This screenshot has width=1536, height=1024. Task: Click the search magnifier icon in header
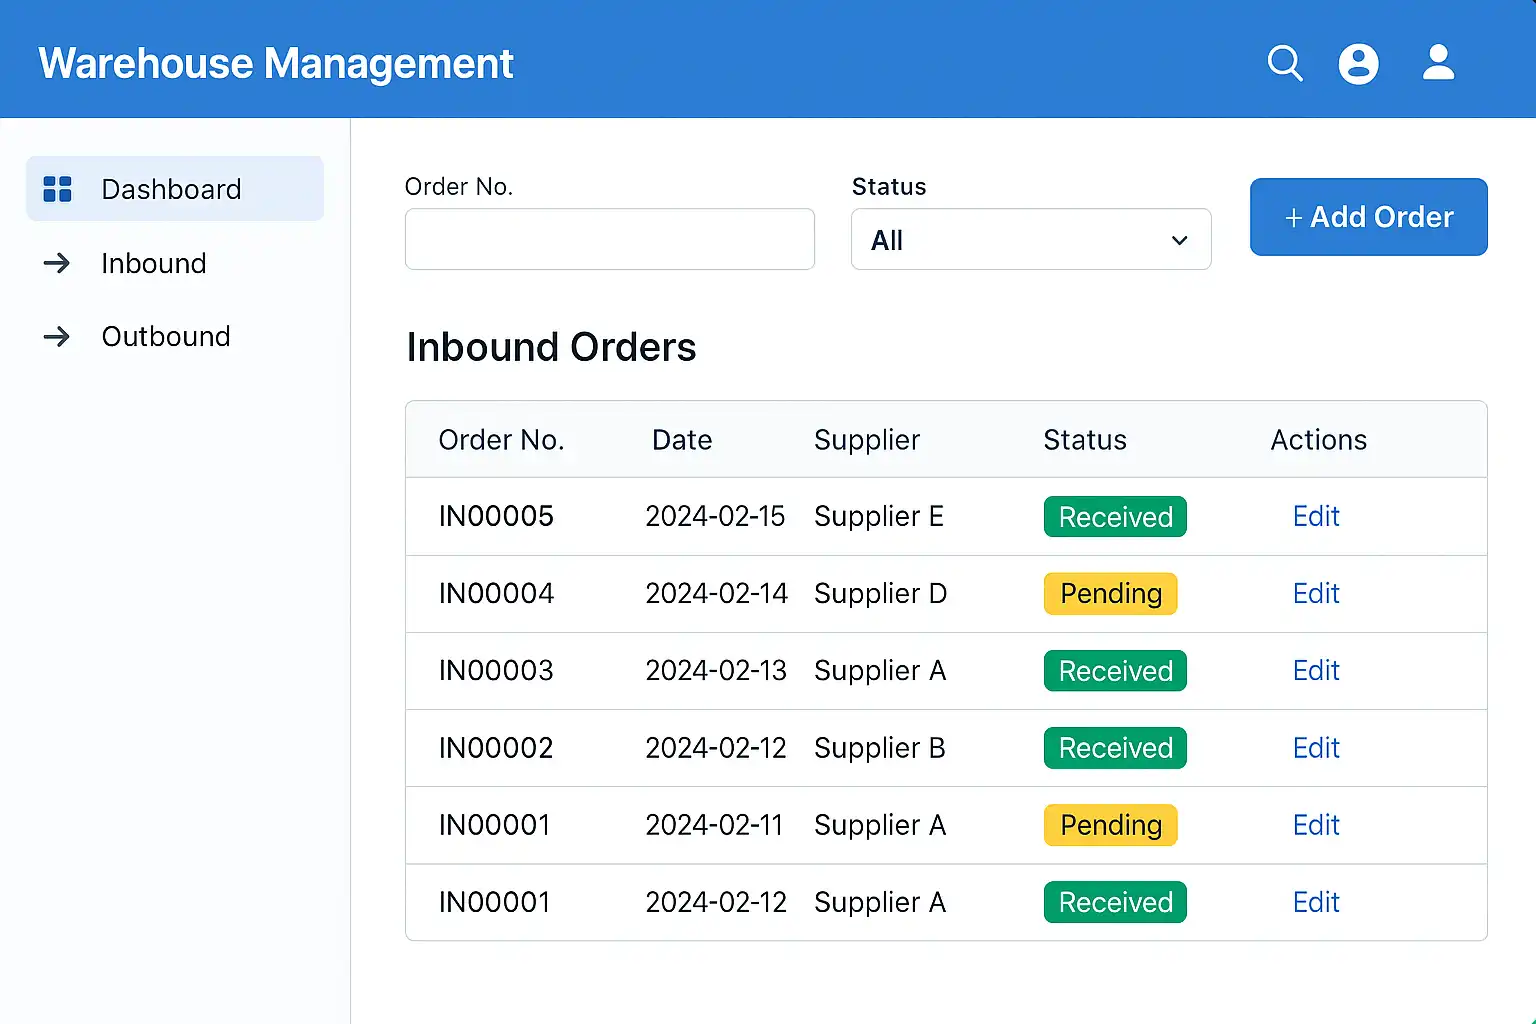click(1284, 63)
